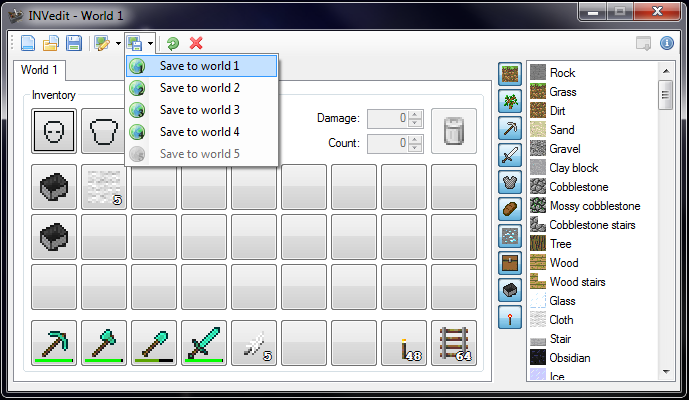The height and width of the screenshot is (400, 689).
Task: Show the chest category icon
Action: 510,263
